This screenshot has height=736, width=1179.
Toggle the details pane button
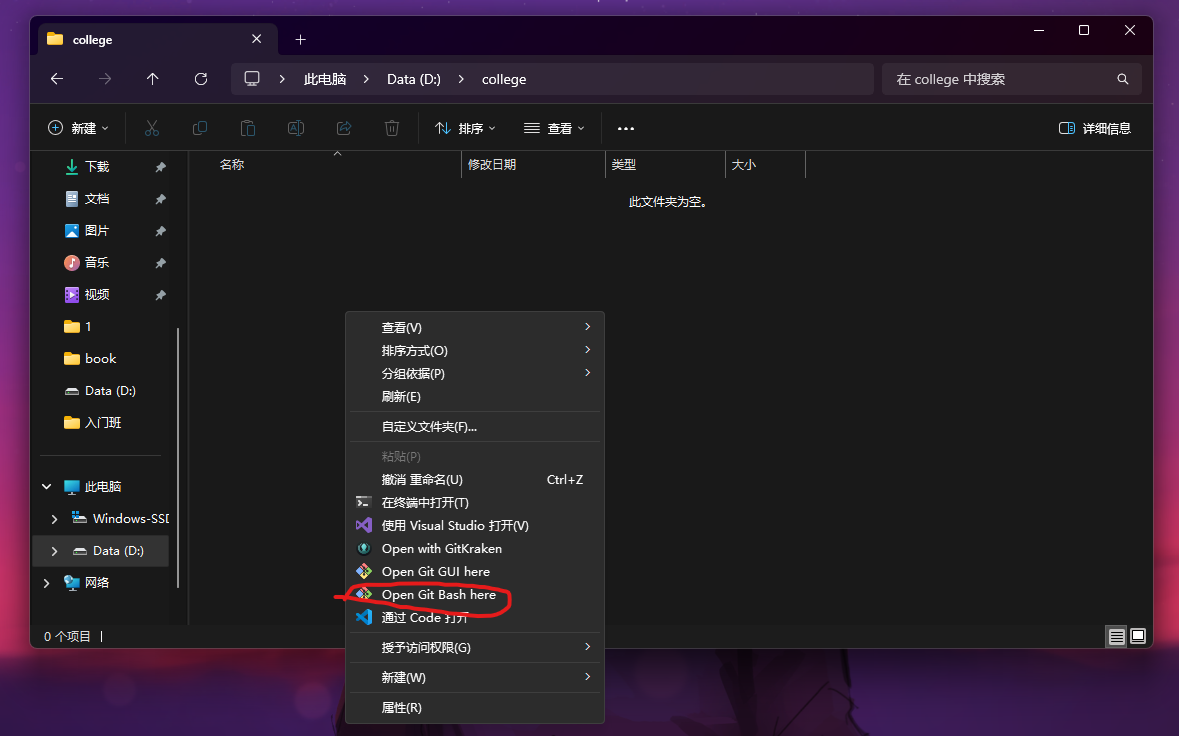click(1095, 128)
